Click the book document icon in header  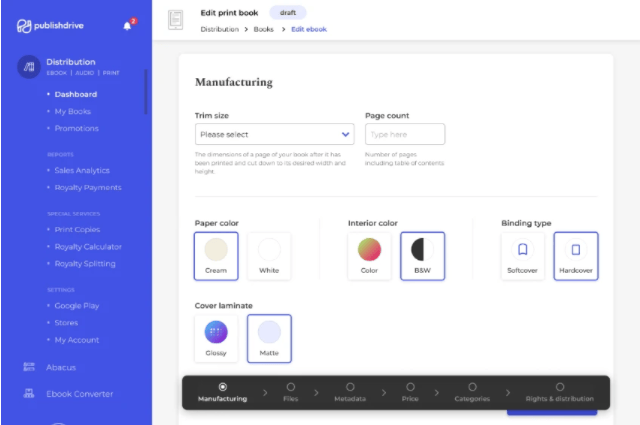(176, 20)
